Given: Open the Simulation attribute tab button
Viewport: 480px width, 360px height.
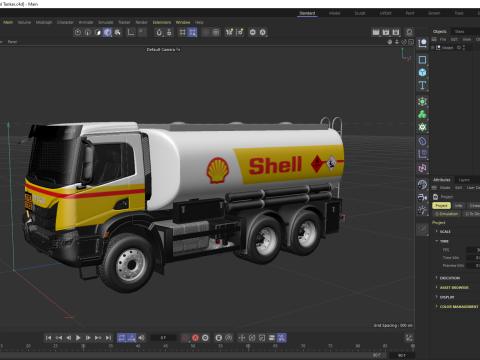Looking at the screenshot, I should (x=447, y=214).
